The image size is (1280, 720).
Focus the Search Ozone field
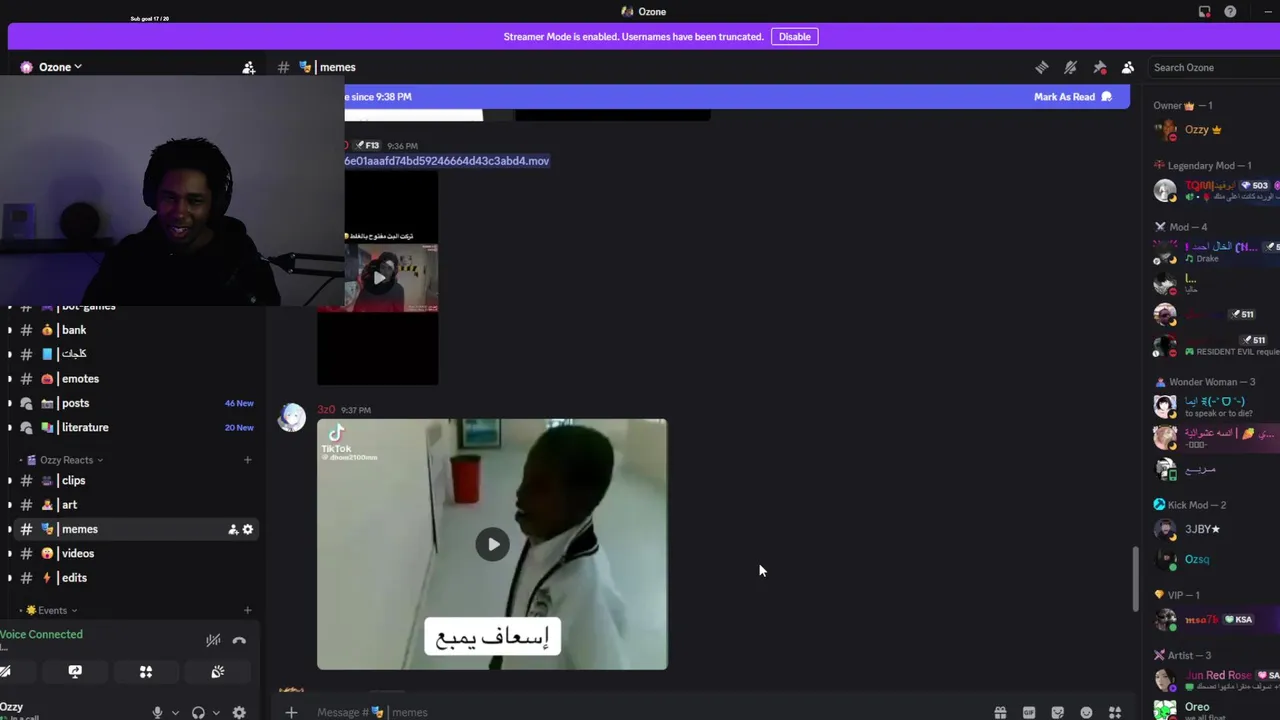pyautogui.click(x=1215, y=67)
